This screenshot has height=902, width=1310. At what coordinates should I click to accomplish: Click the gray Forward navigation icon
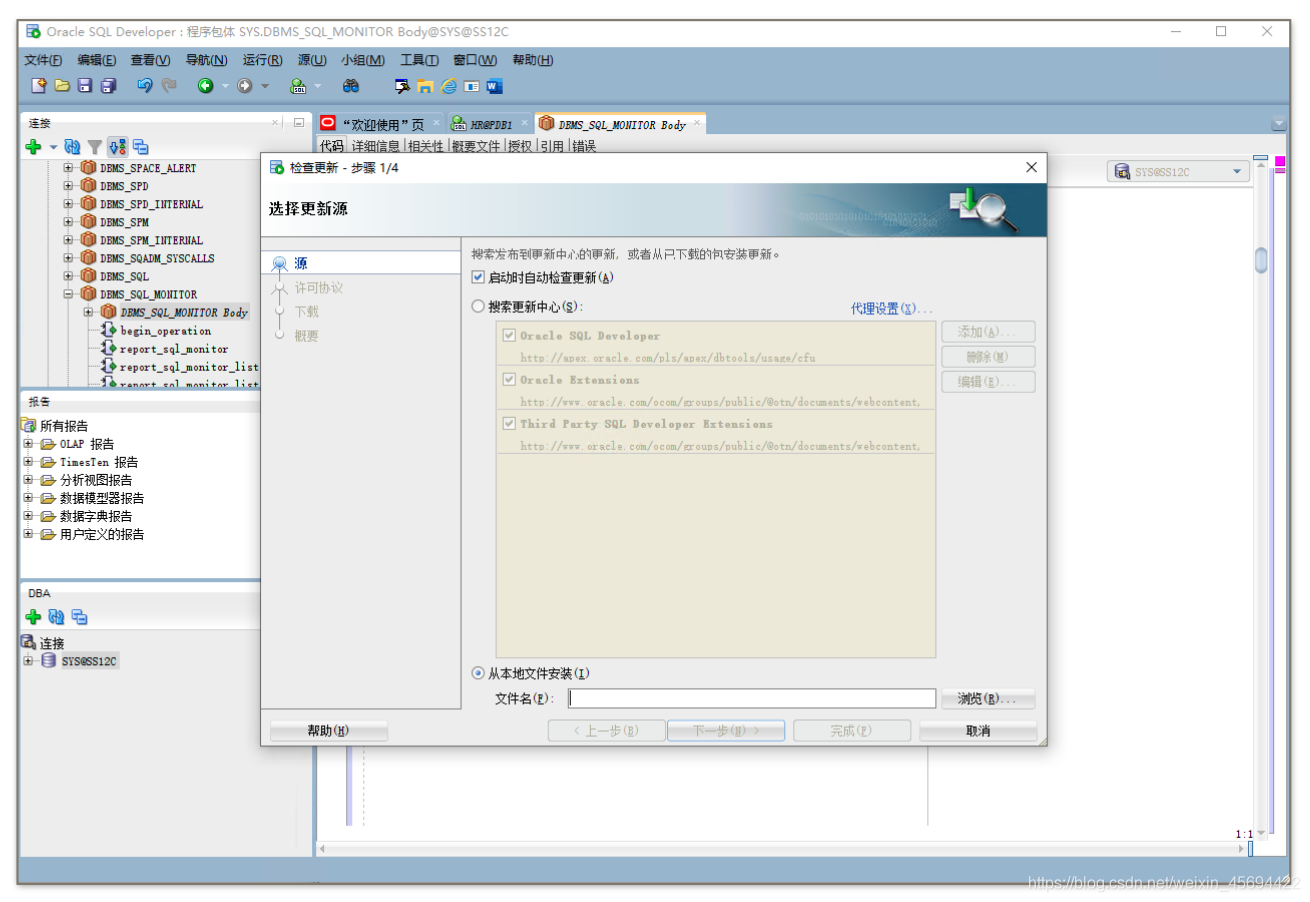[245, 86]
